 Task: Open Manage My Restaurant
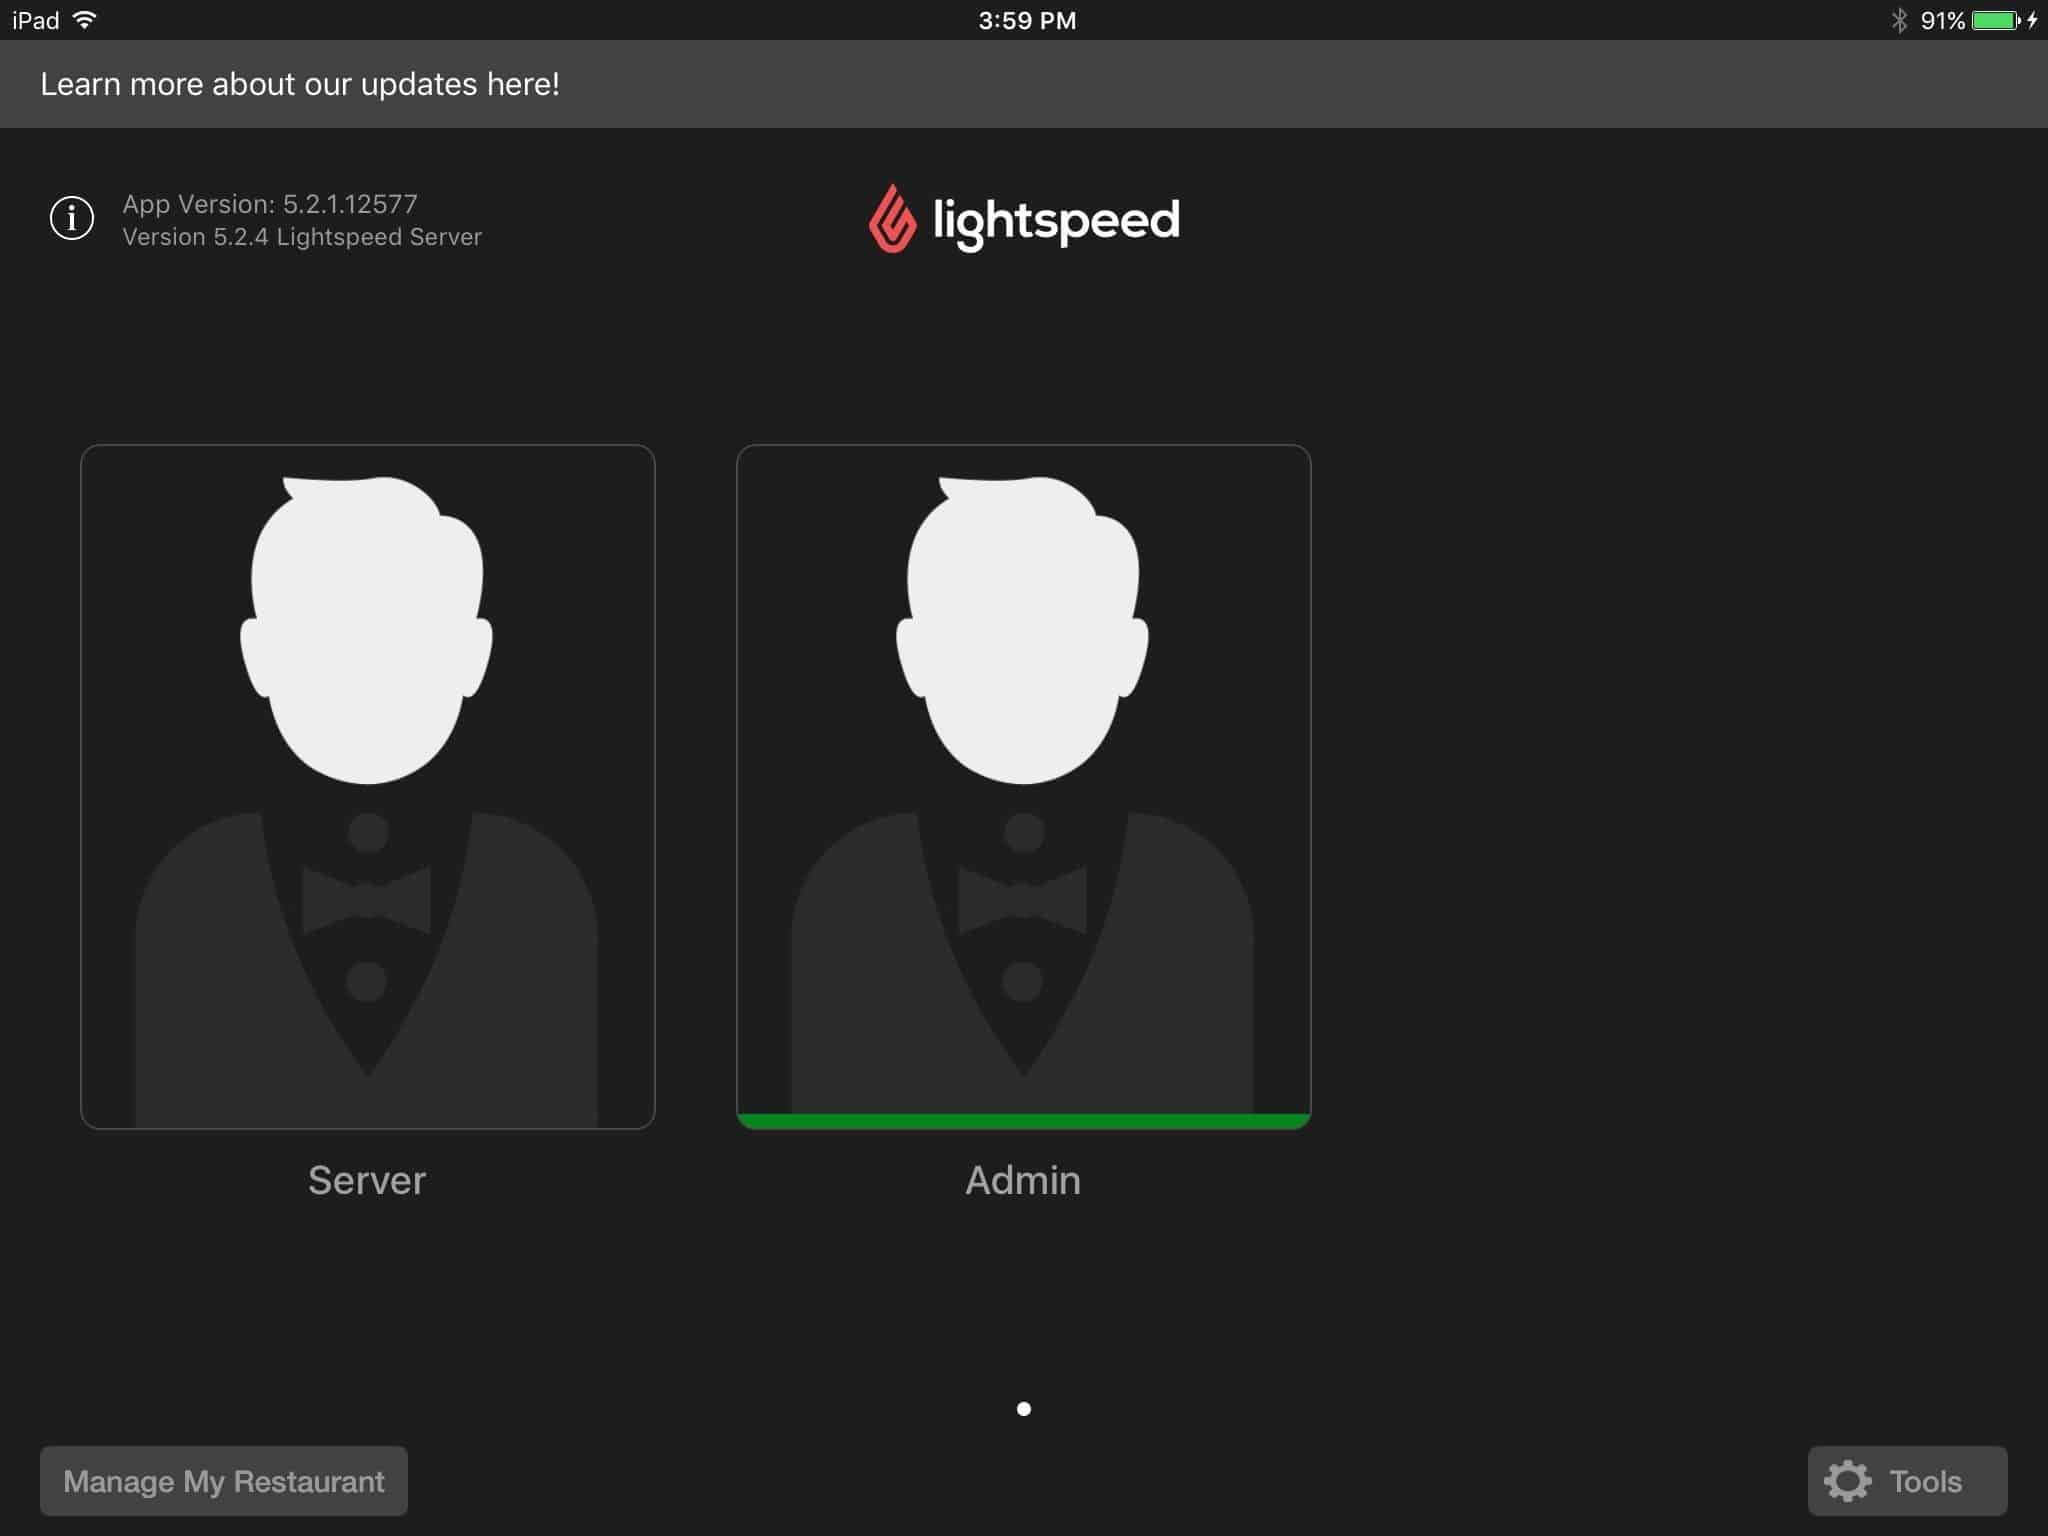tap(224, 1481)
